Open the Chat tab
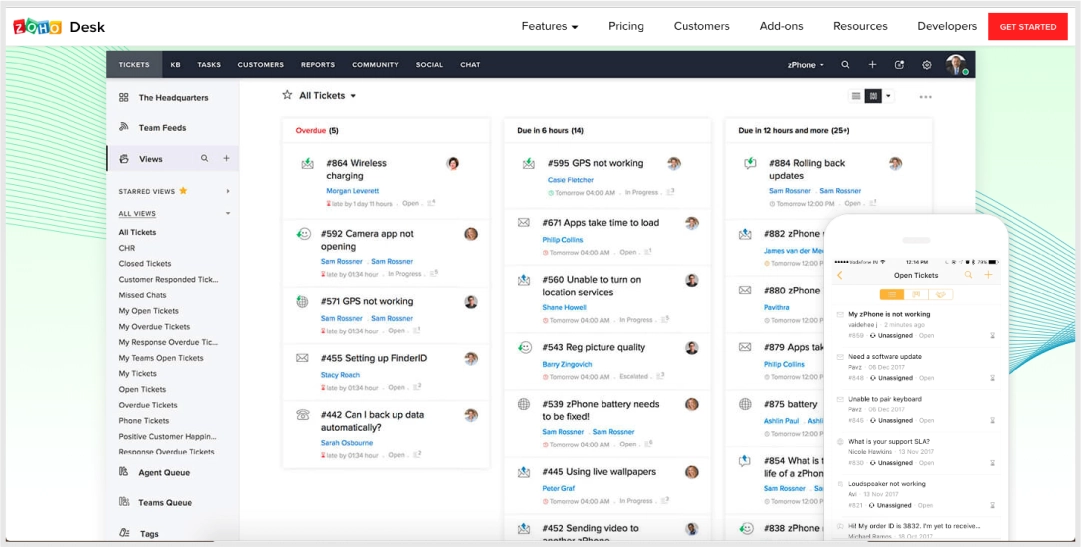Viewport: 1081px width, 547px height. point(470,65)
